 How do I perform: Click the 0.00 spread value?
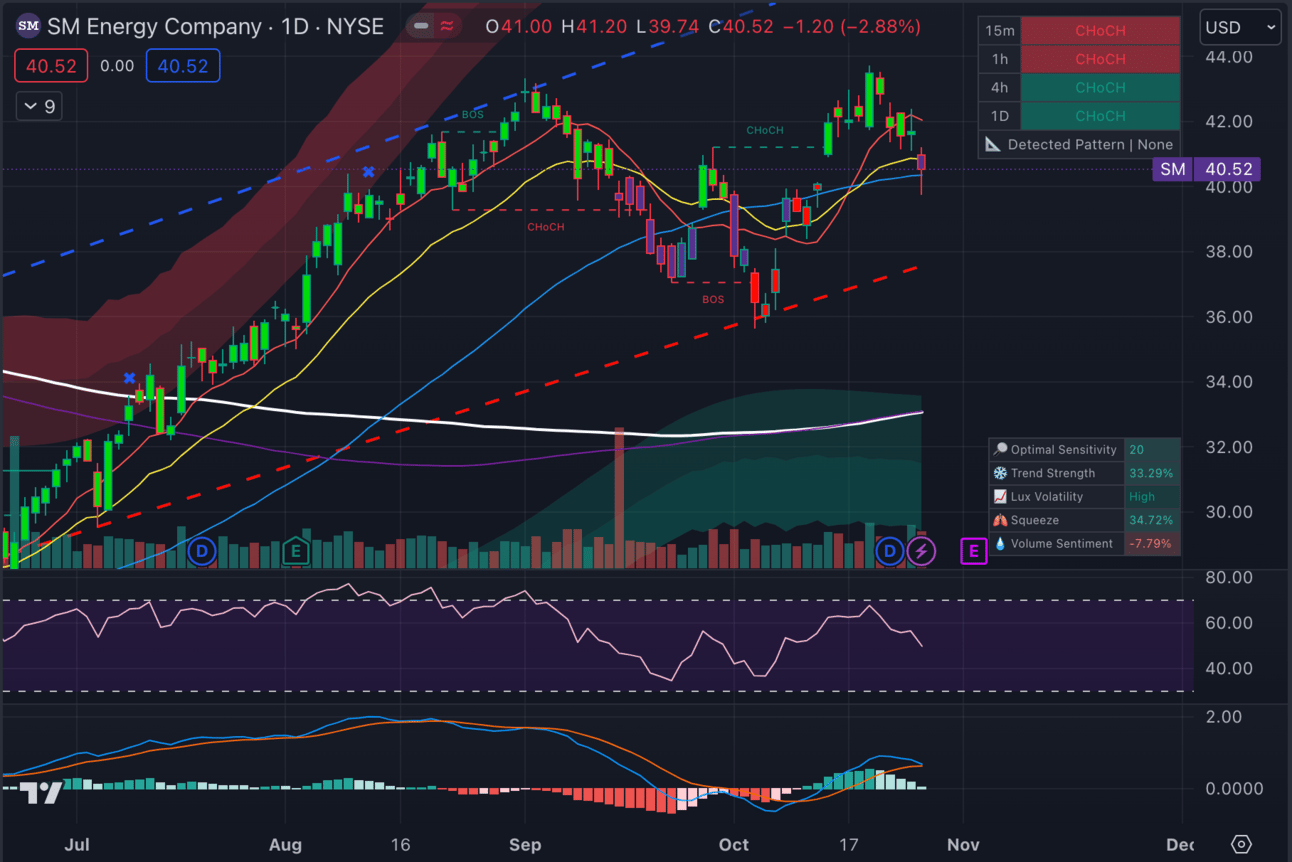coord(117,67)
